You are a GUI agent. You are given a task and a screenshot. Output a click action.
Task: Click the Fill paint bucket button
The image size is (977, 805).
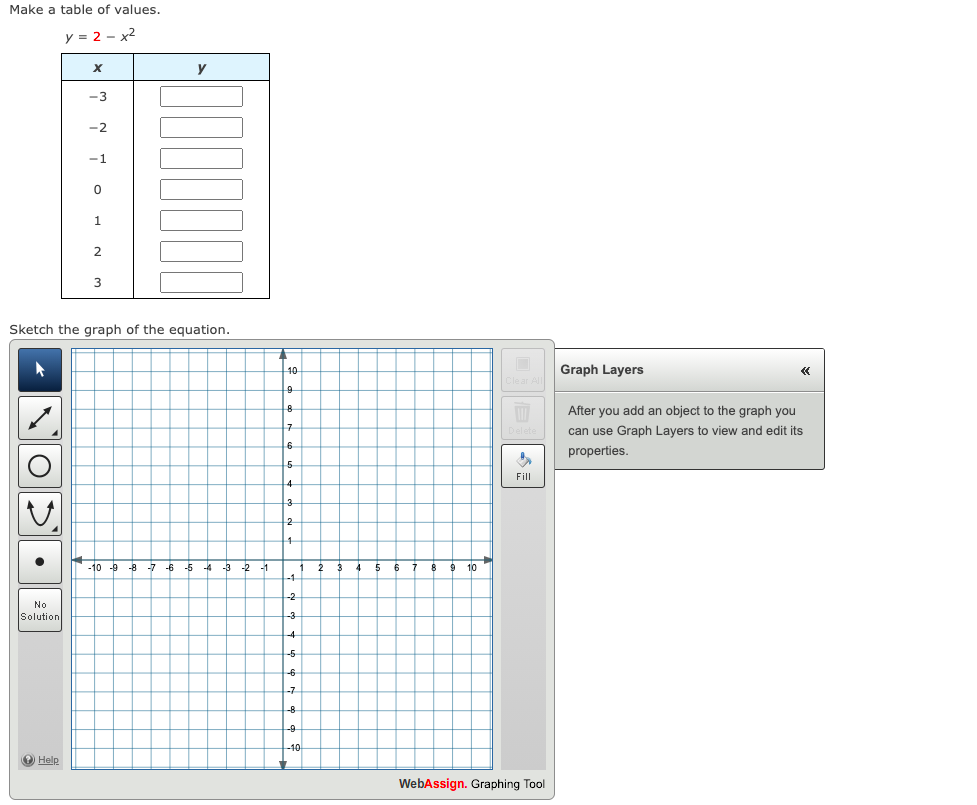coord(523,466)
